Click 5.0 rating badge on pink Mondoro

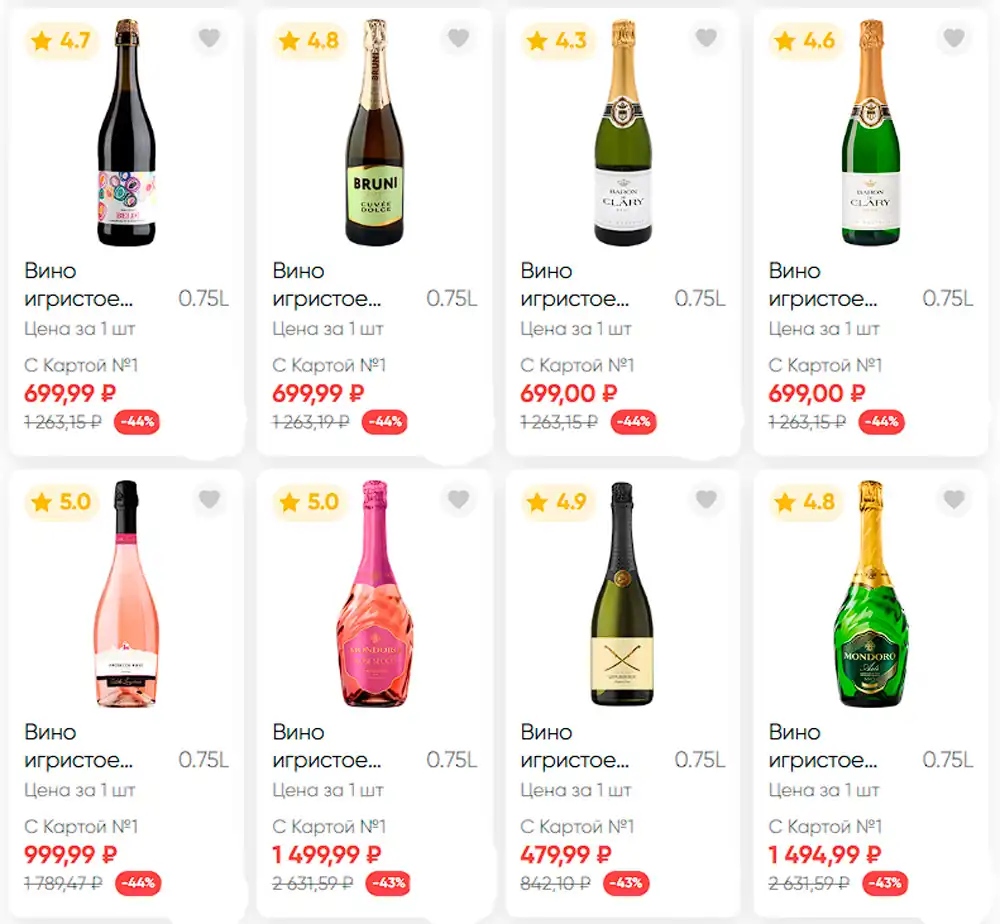point(309,502)
